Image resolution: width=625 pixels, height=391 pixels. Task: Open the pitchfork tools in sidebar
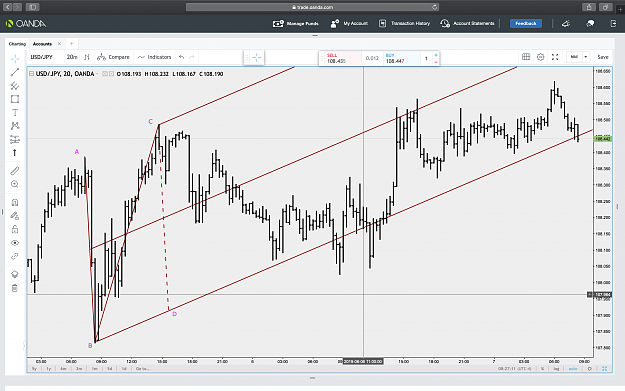15,86
